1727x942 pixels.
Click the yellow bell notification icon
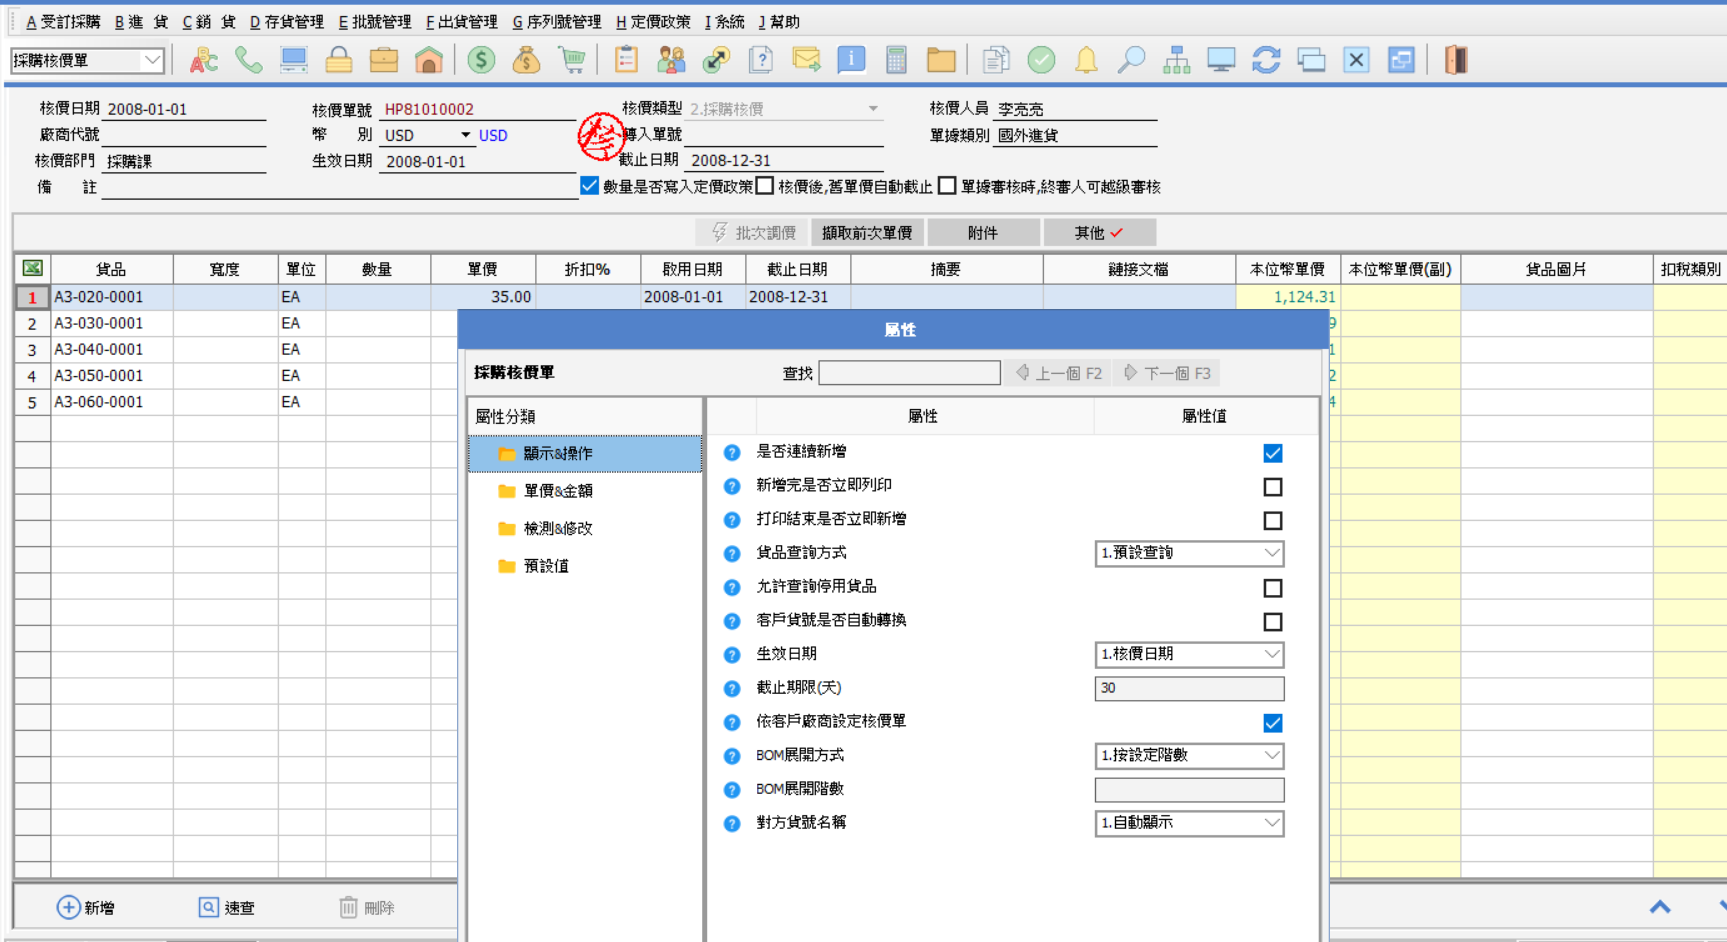(x=1086, y=61)
